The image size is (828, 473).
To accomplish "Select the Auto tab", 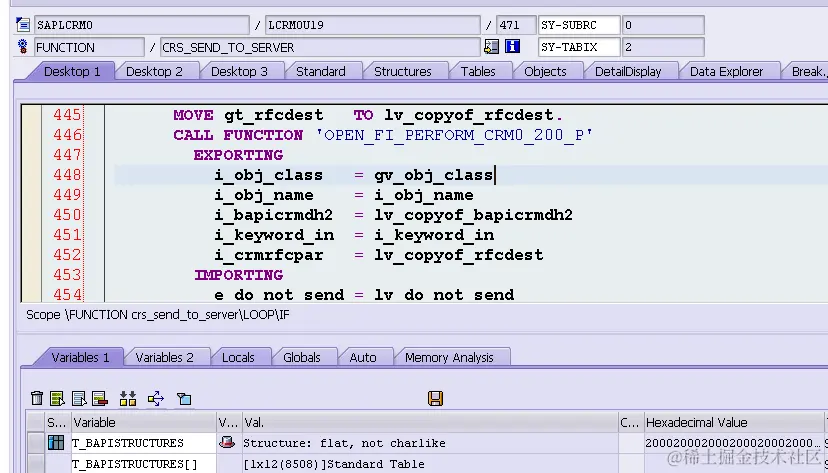I will coord(363,357).
